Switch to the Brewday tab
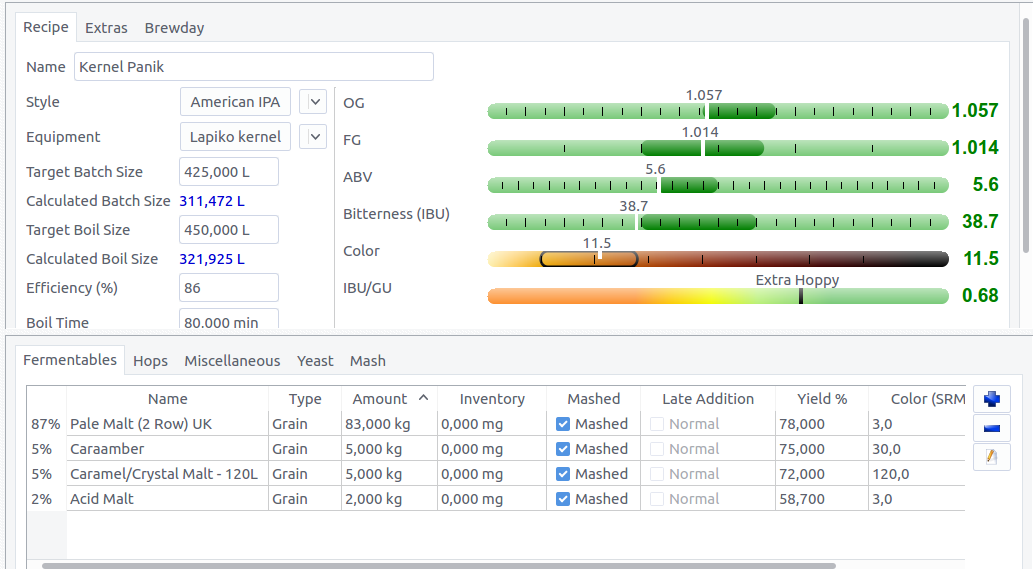 pos(174,28)
